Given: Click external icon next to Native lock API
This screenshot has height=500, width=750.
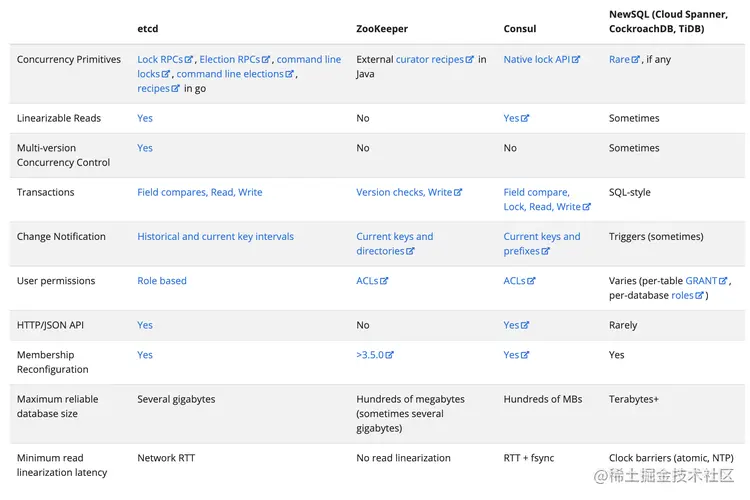Looking at the screenshot, I should click(576, 60).
